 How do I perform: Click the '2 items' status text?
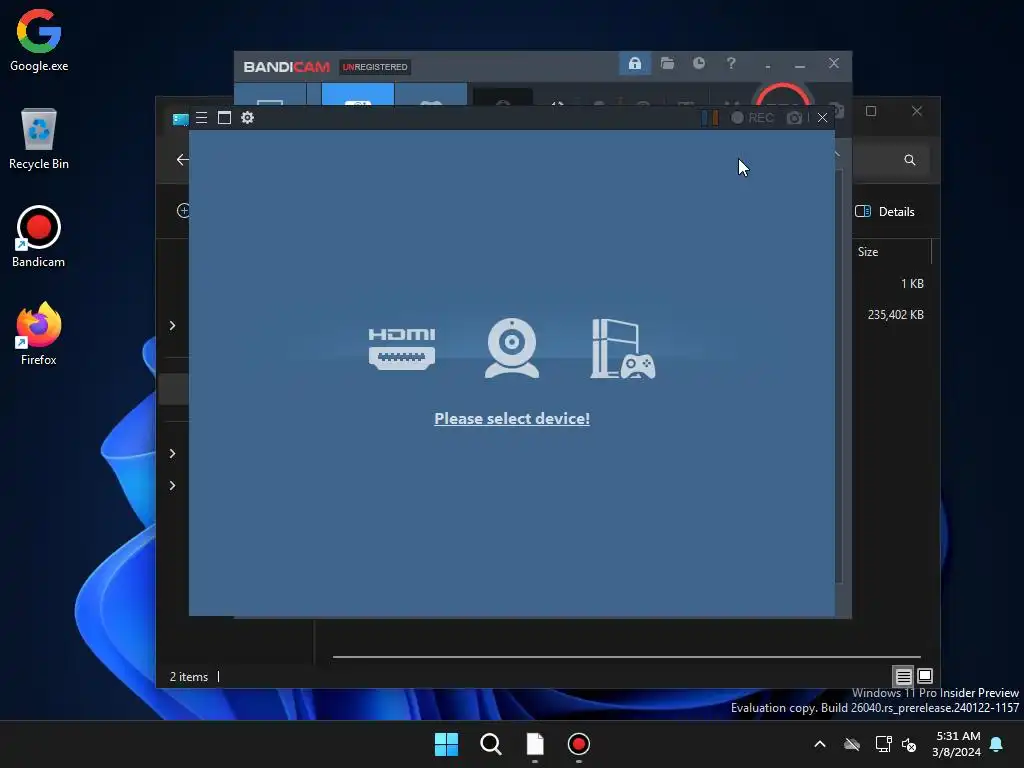click(x=189, y=677)
